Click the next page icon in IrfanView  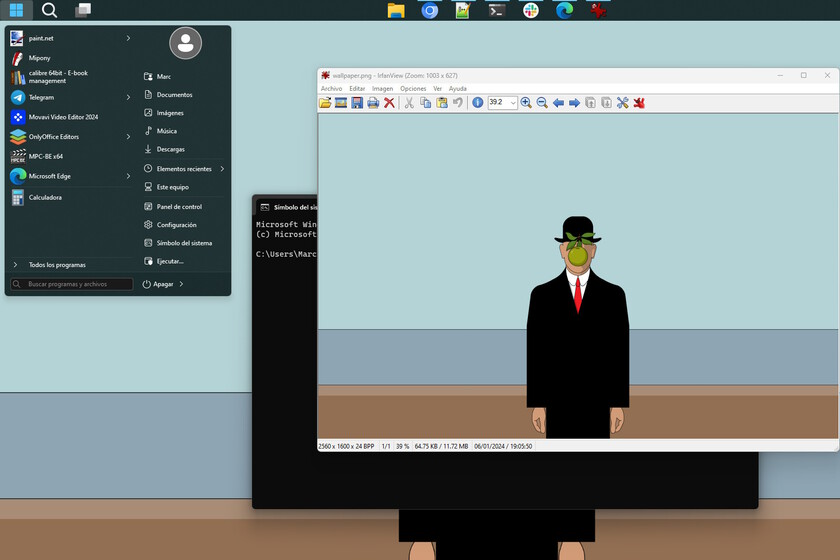click(606, 103)
